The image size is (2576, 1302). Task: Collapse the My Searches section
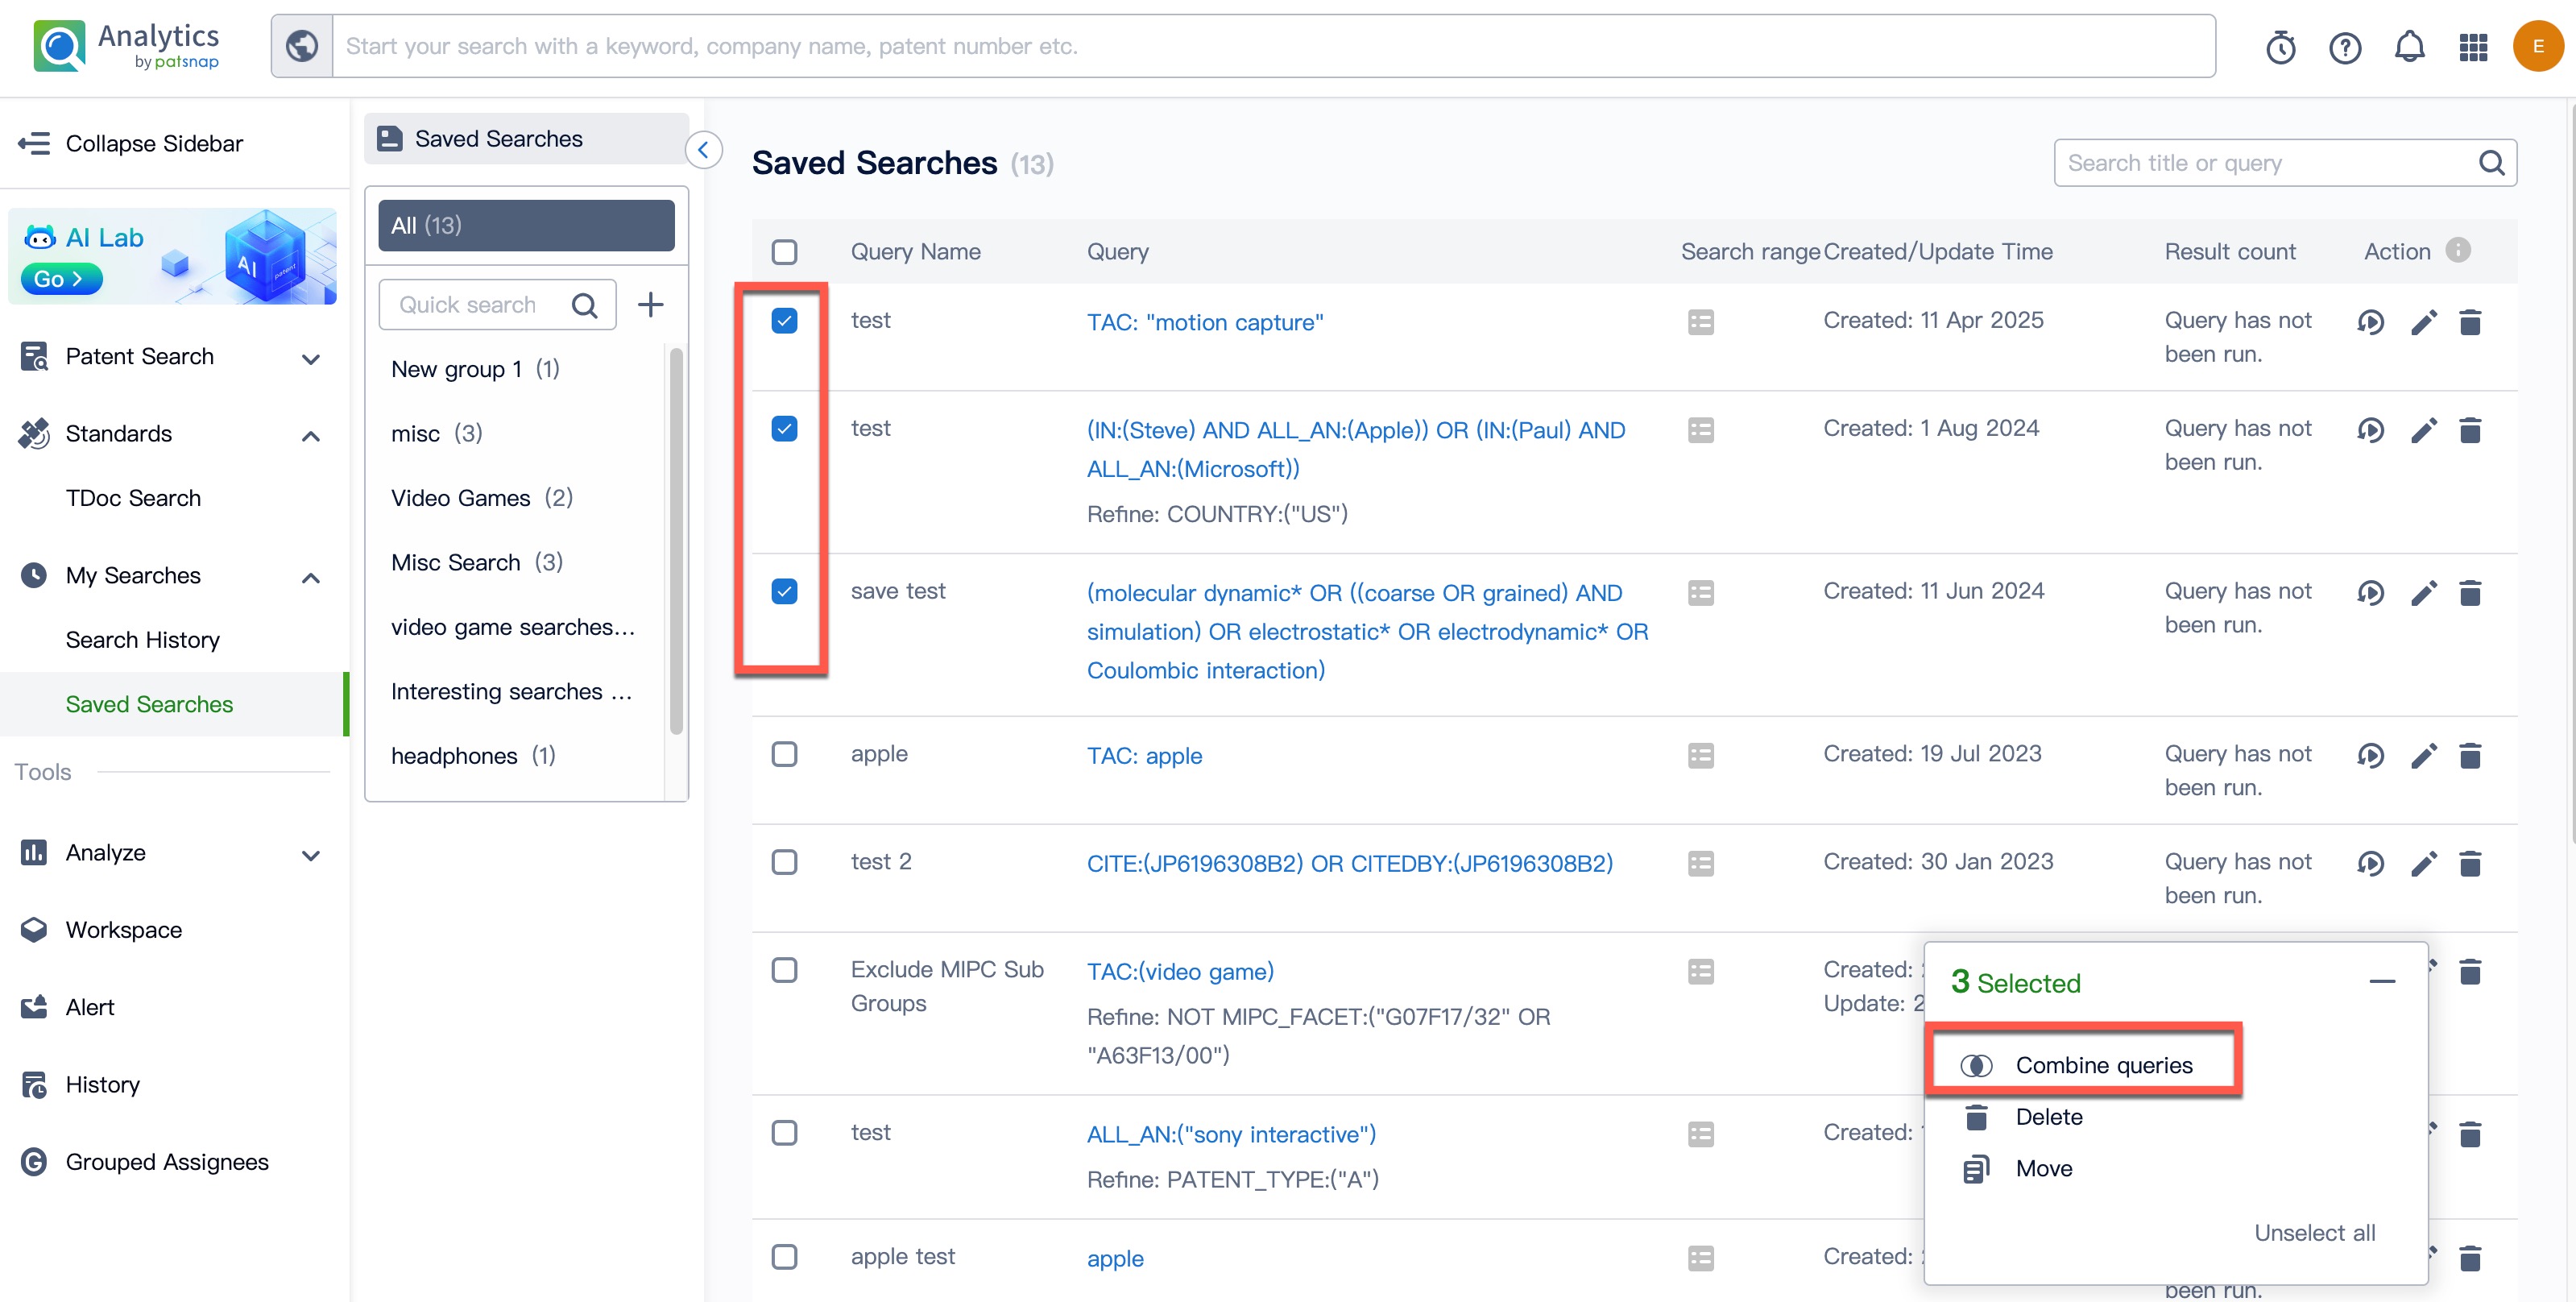click(311, 577)
